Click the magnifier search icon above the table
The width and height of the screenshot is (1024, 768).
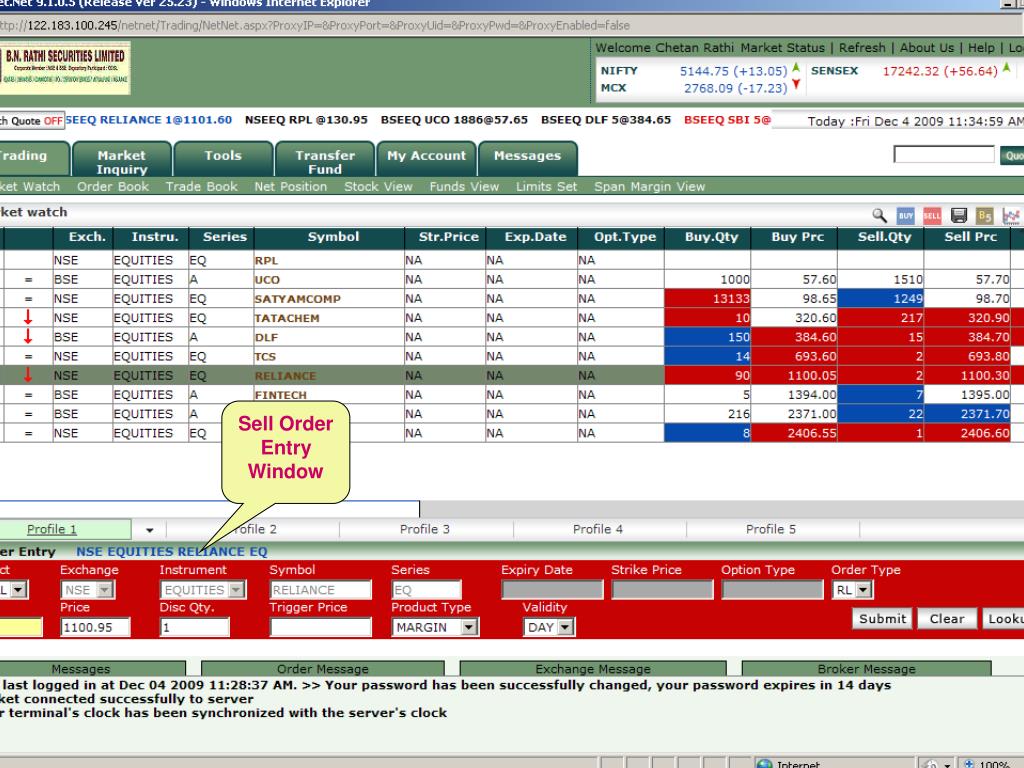pos(880,216)
